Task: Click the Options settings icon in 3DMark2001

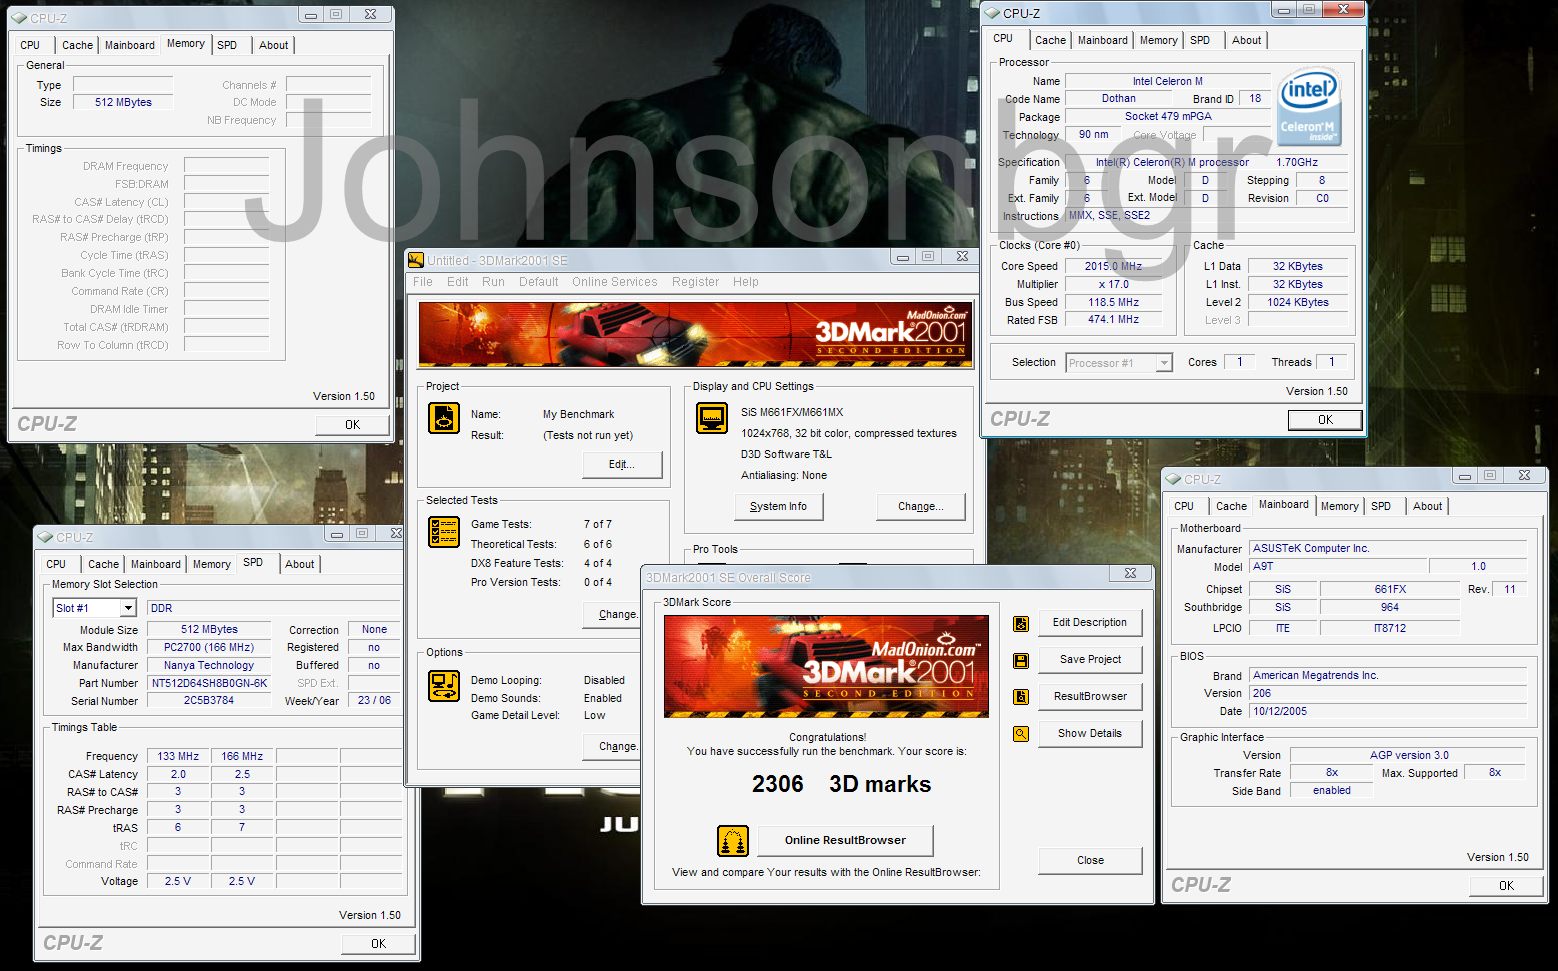Action: click(x=444, y=686)
